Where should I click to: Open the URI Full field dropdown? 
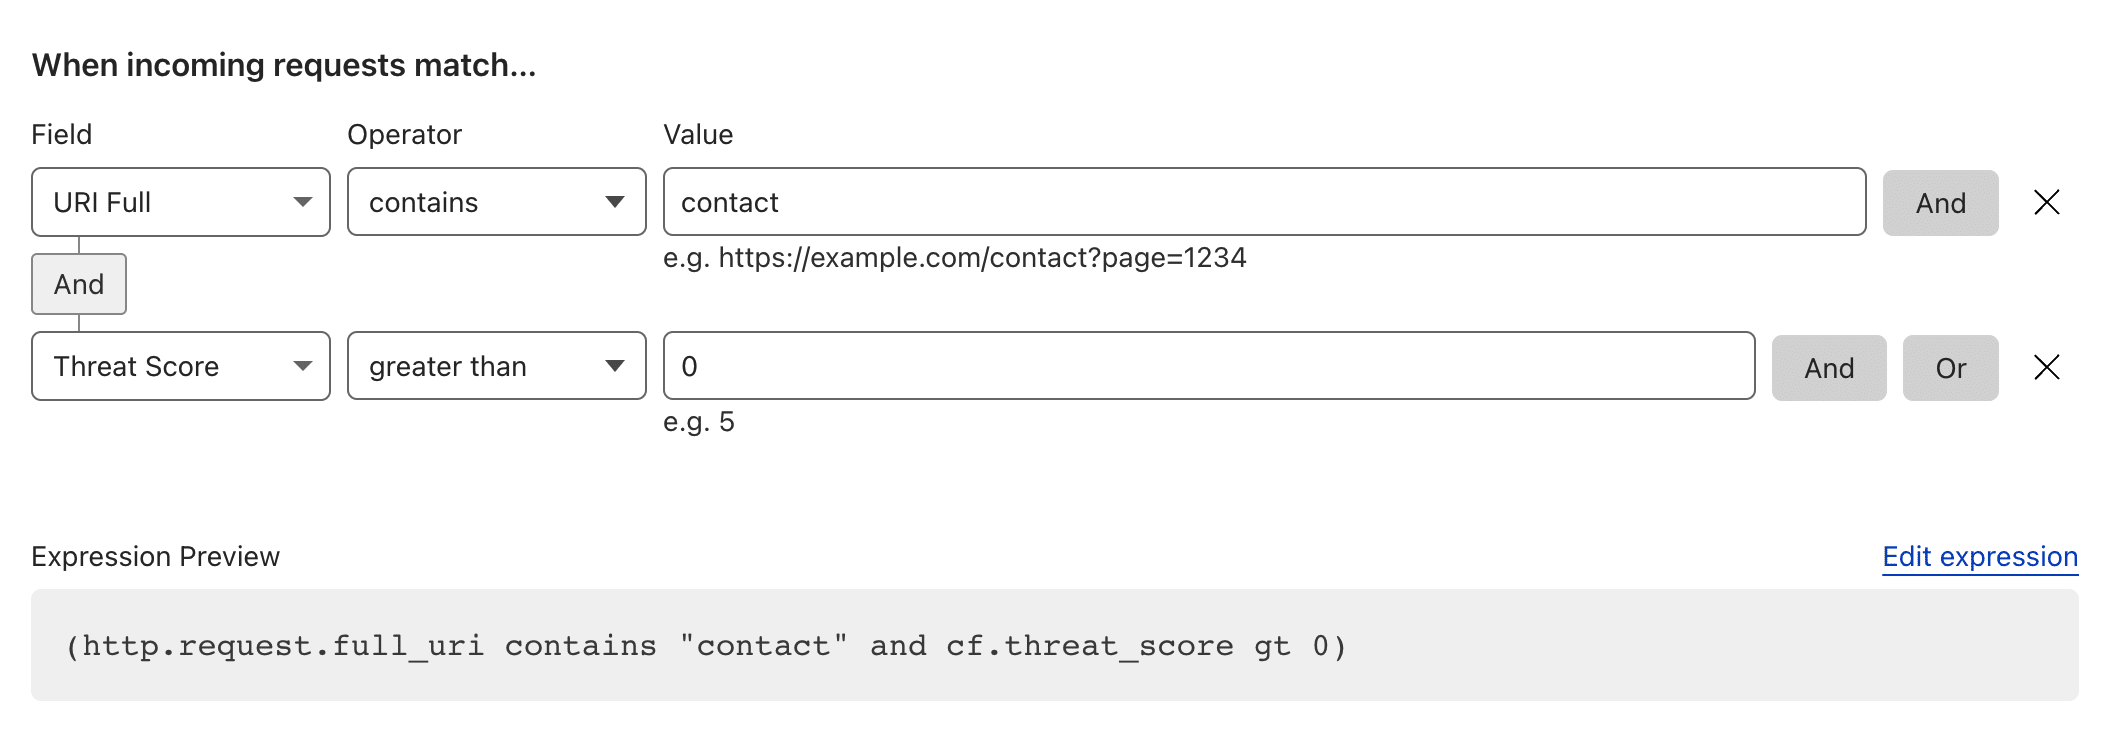181,202
